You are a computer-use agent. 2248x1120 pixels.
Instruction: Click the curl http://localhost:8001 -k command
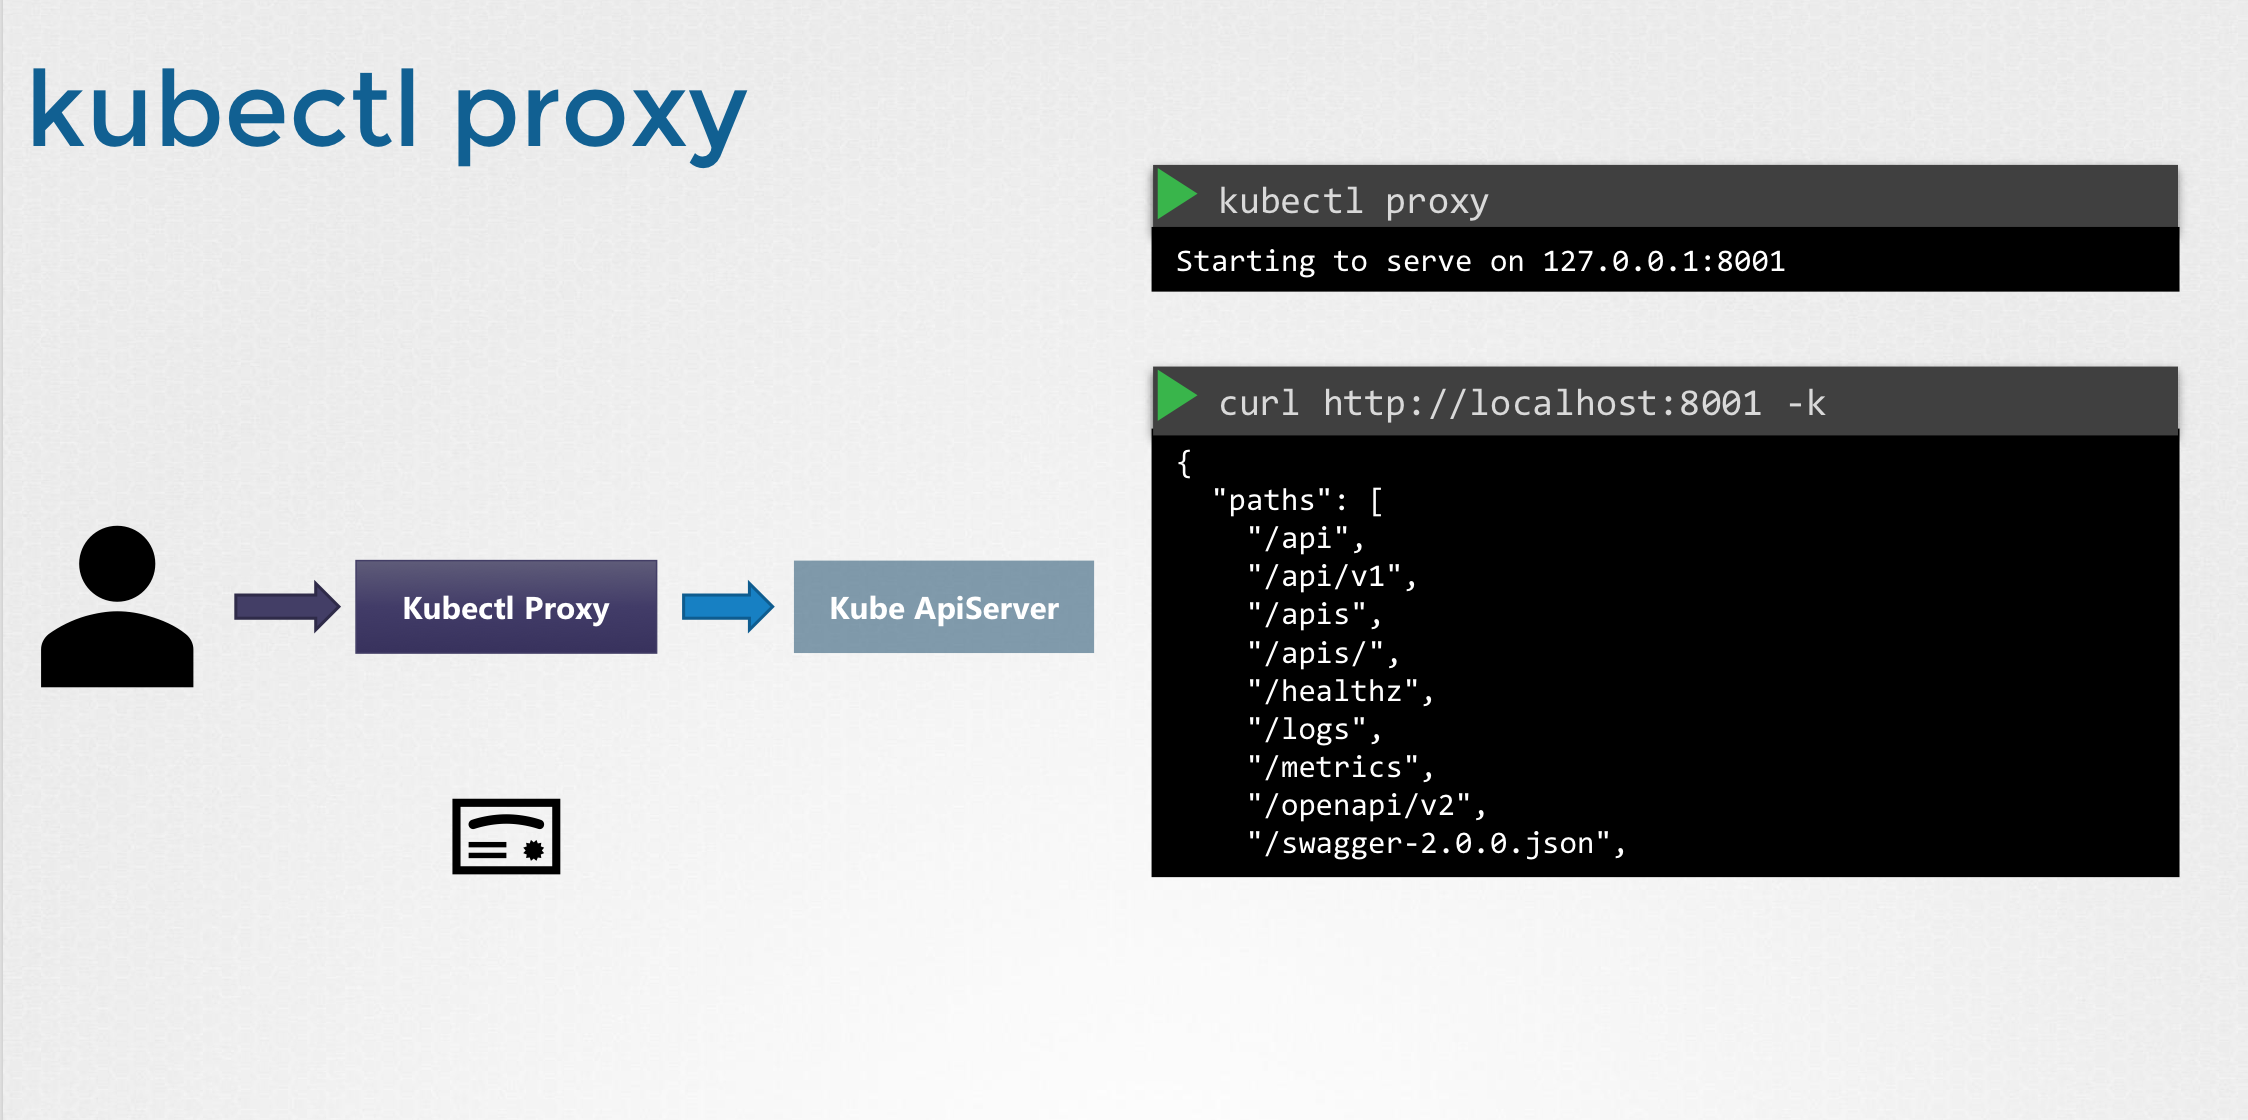(1521, 403)
